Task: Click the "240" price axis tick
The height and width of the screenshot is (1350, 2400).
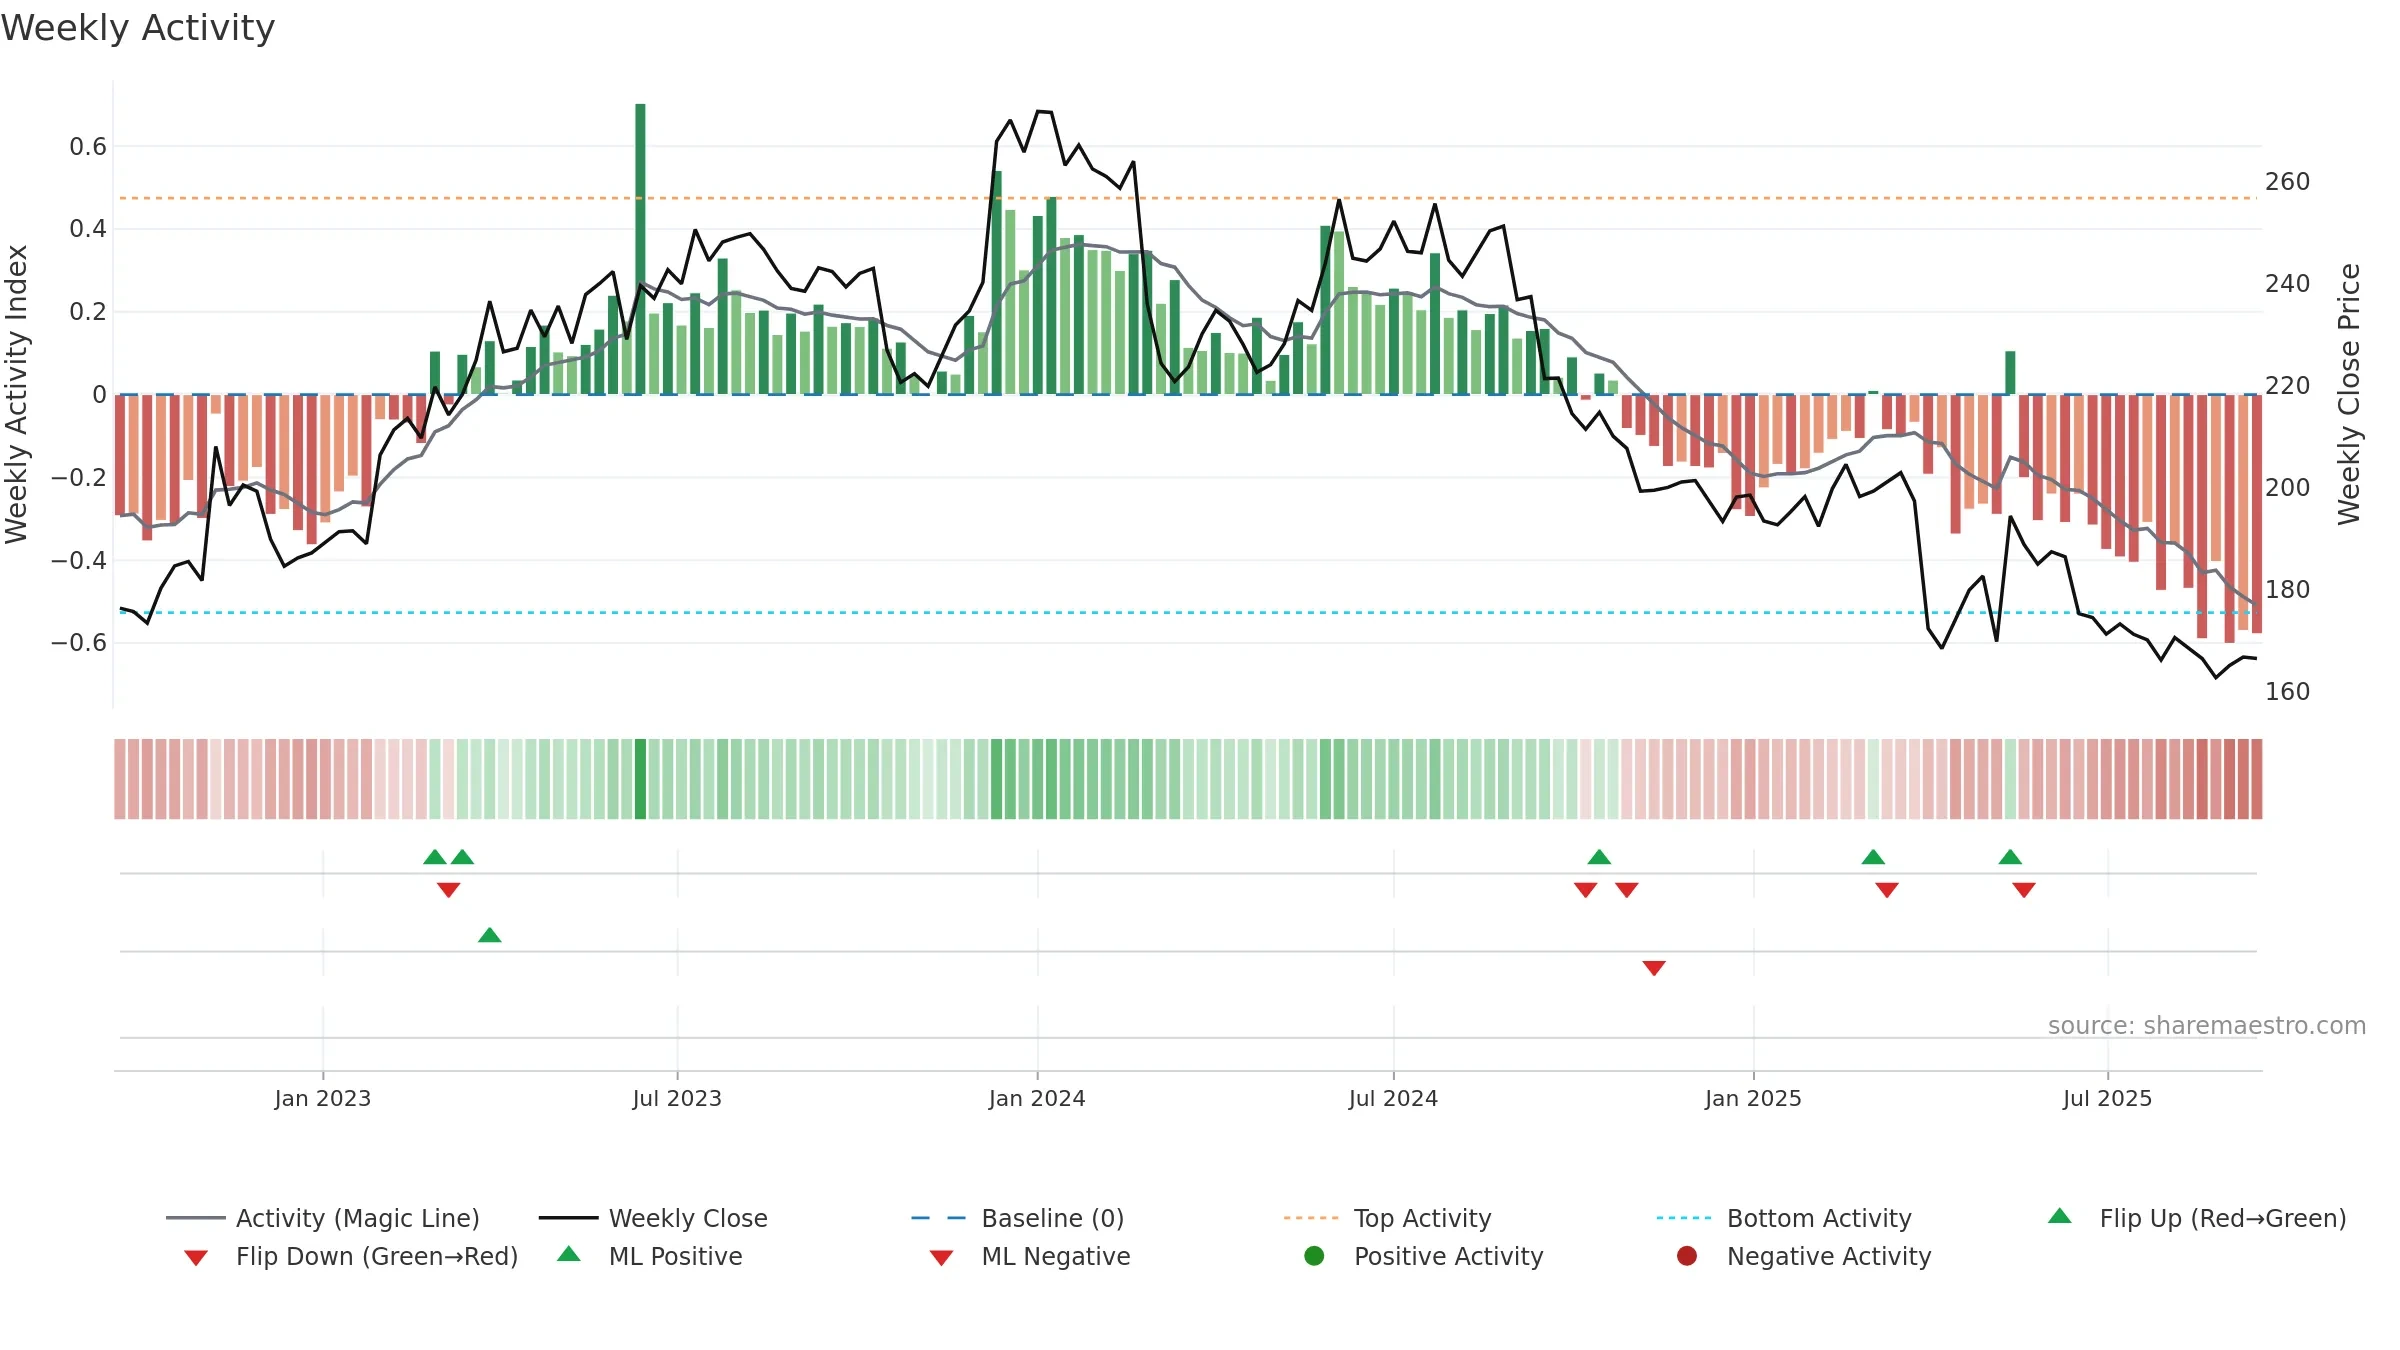Action: 2287,284
